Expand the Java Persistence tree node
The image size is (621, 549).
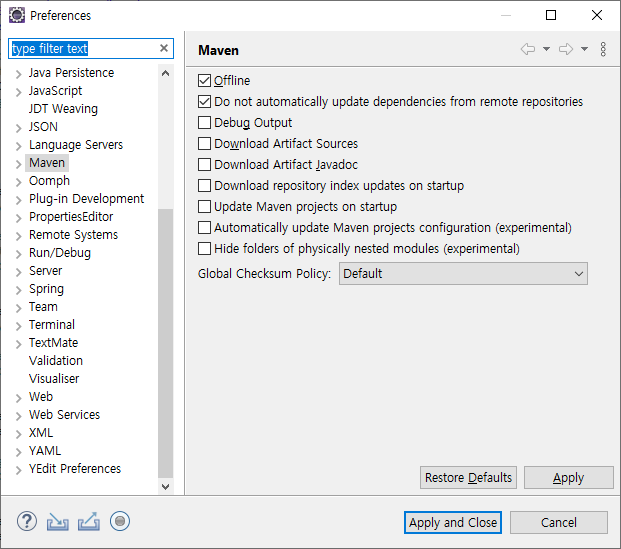(18, 74)
